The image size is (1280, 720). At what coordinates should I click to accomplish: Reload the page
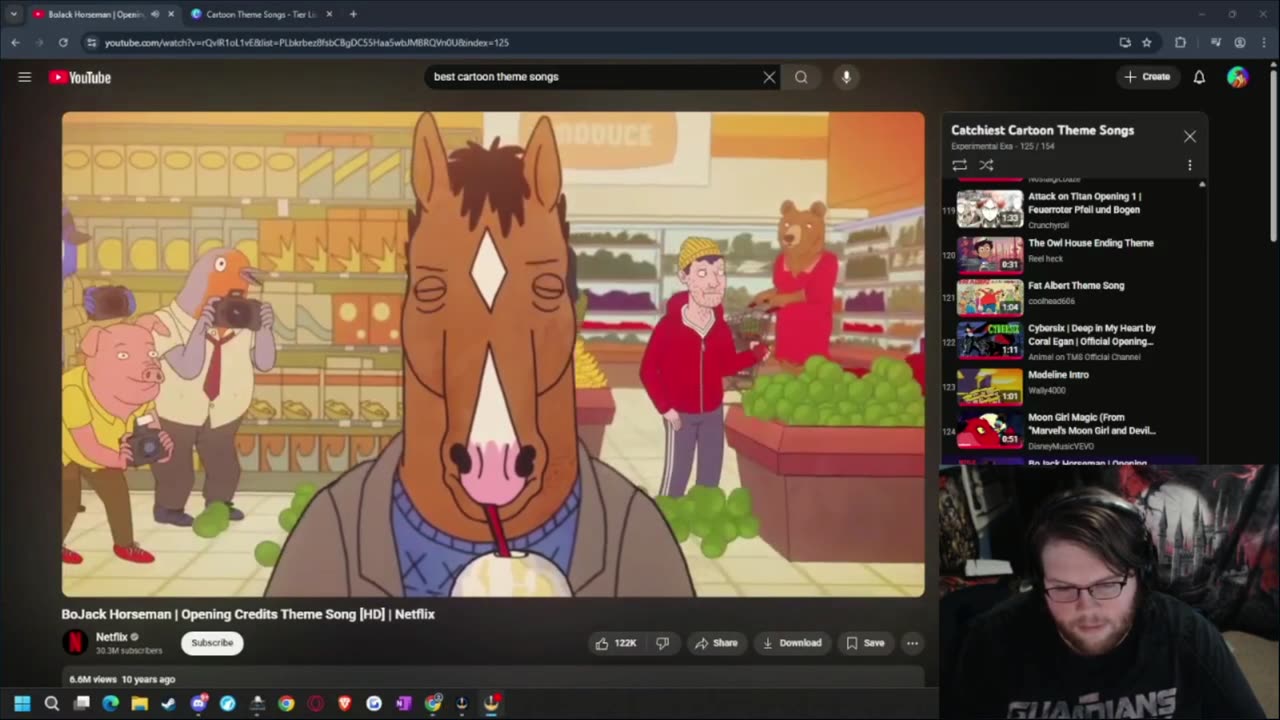tap(63, 42)
